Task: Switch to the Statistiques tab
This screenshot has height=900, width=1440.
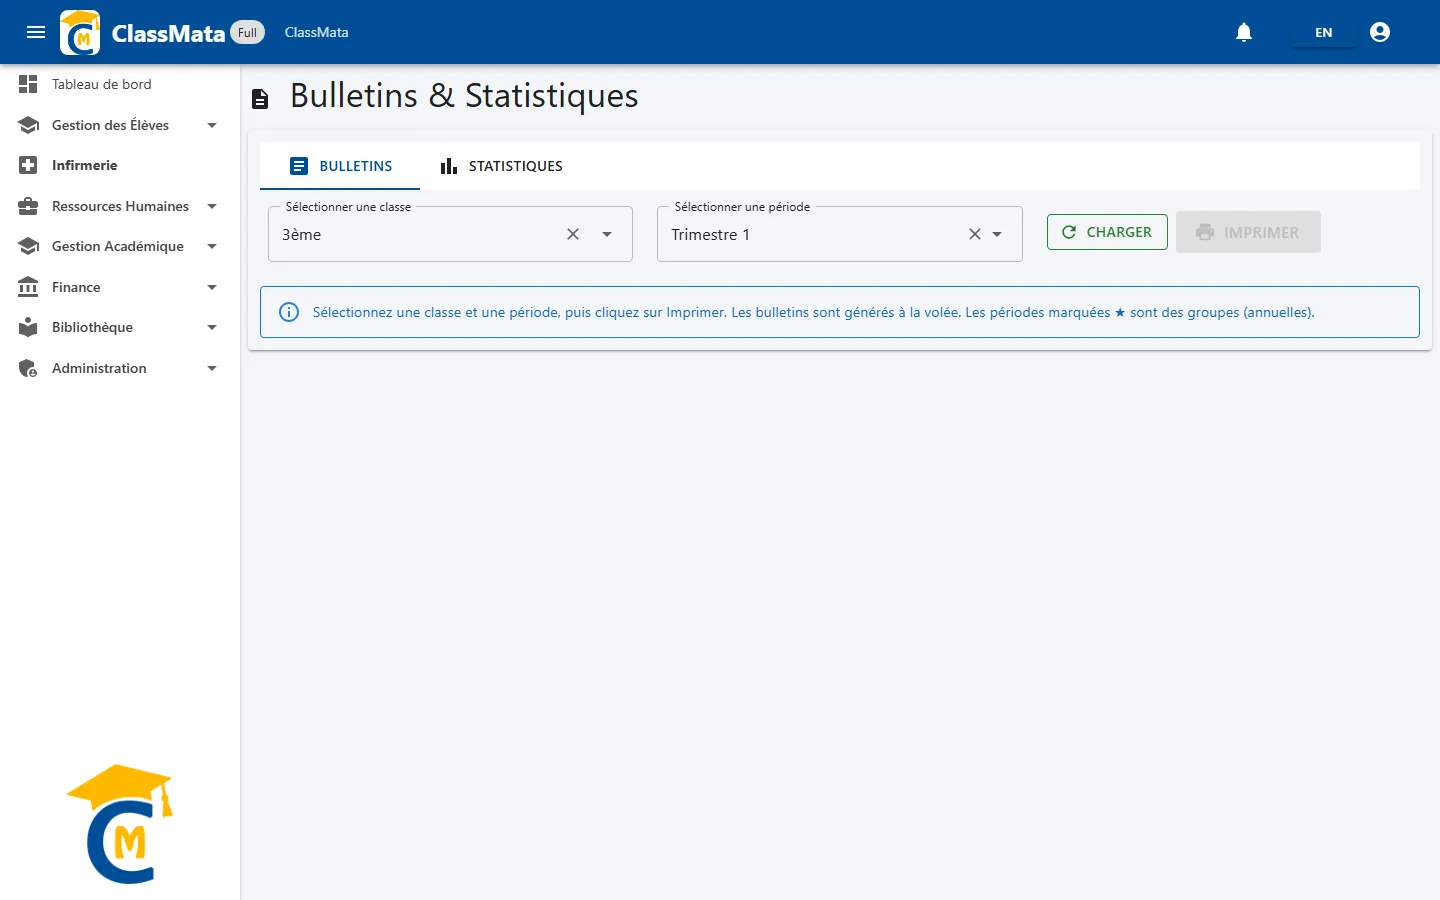Action: pos(501,166)
